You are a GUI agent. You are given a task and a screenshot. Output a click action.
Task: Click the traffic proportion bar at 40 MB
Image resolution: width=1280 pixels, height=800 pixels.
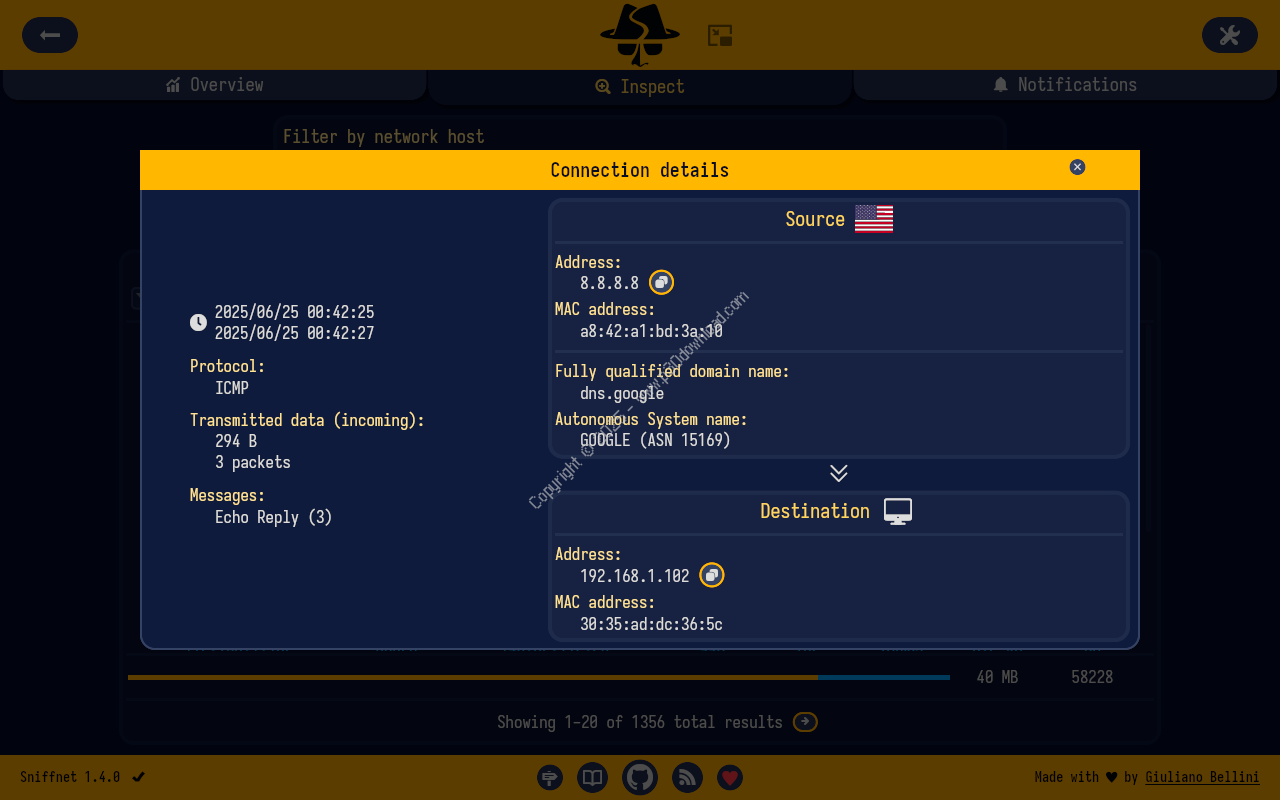coord(538,677)
